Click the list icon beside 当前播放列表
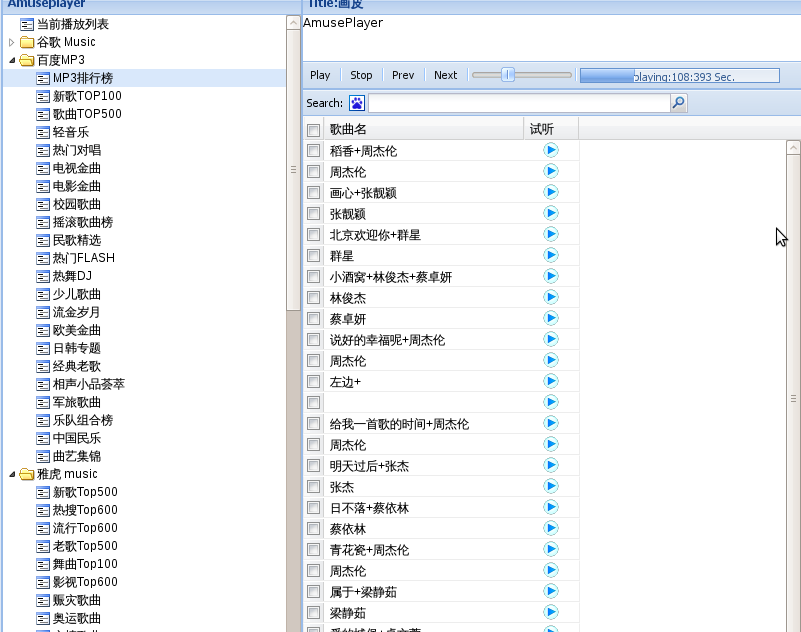This screenshot has width=801, height=632. tap(27, 25)
